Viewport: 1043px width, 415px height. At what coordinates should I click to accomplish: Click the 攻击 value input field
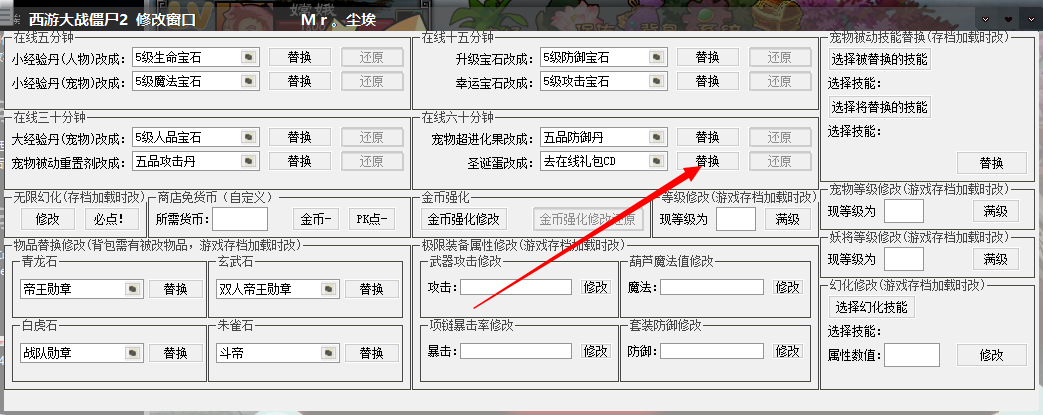(x=516, y=287)
